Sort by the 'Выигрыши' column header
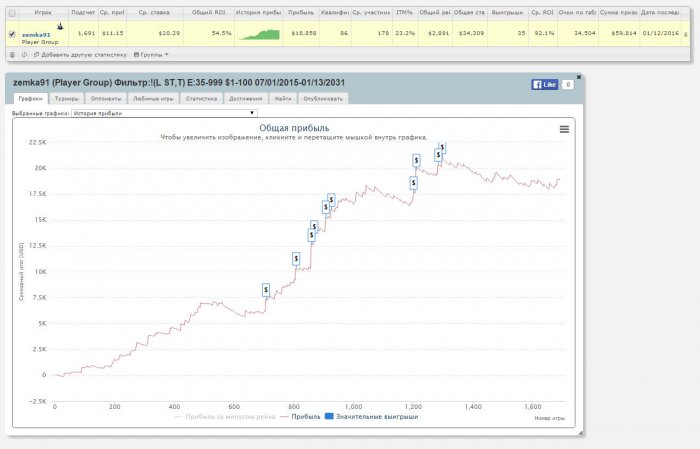This screenshot has width=700, height=449. [507, 13]
